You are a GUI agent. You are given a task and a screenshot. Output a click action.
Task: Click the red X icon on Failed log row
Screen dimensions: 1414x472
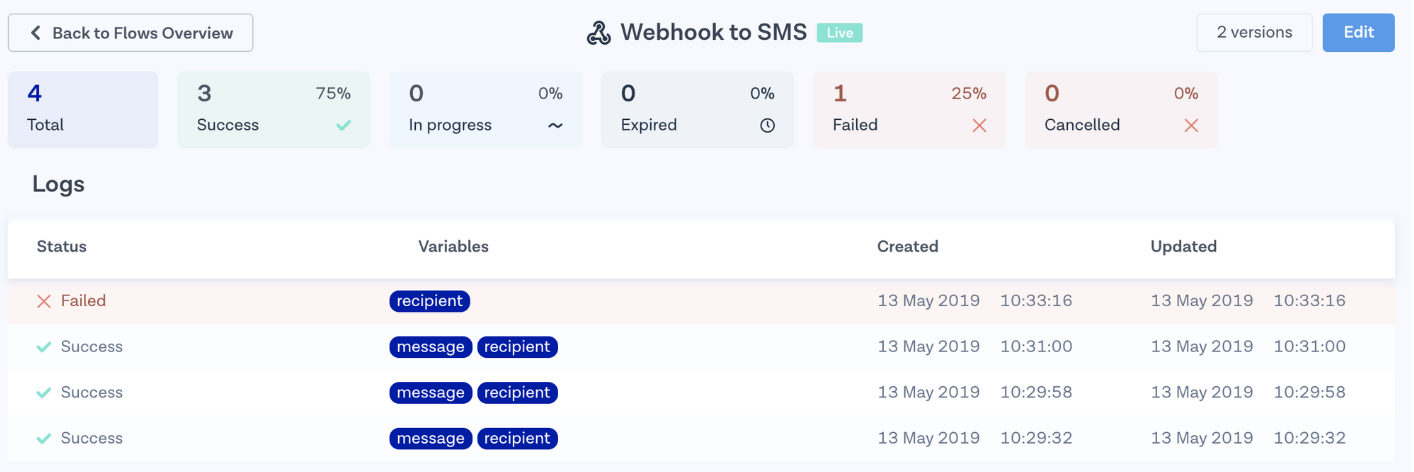click(x=44, y=301)
